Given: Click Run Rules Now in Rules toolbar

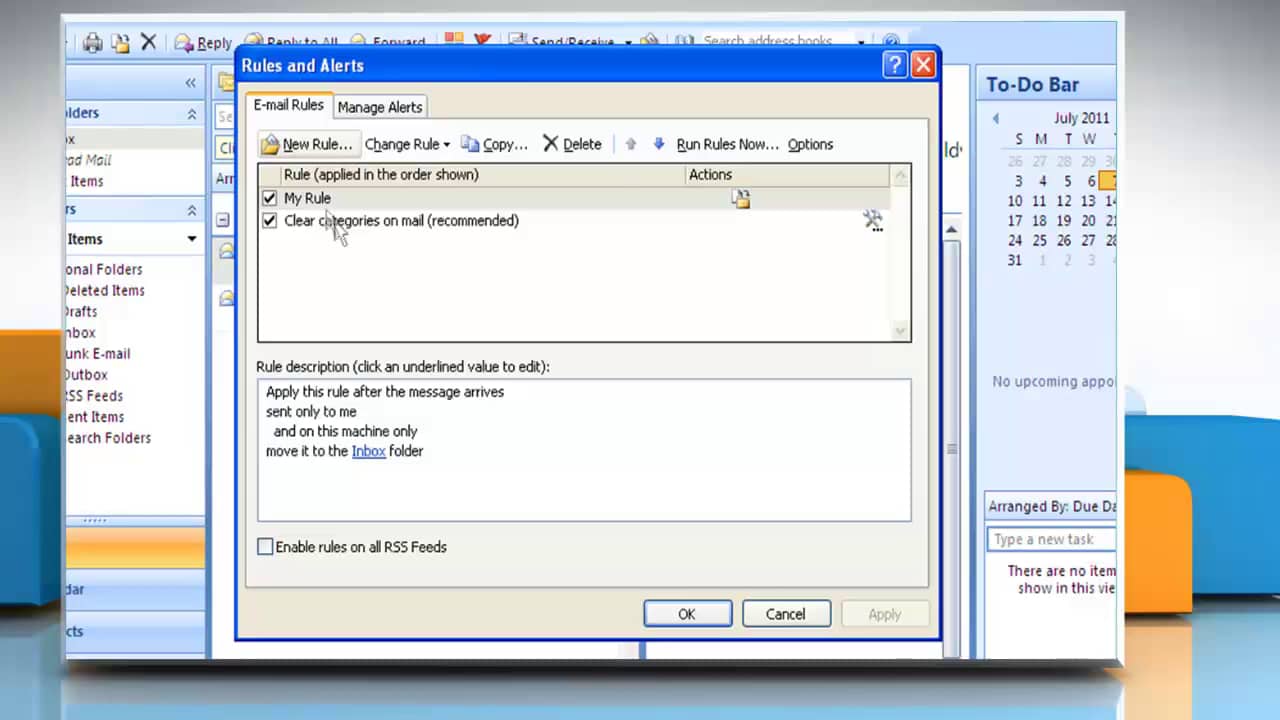Looking at the screenshot, I should coord(727,144).
